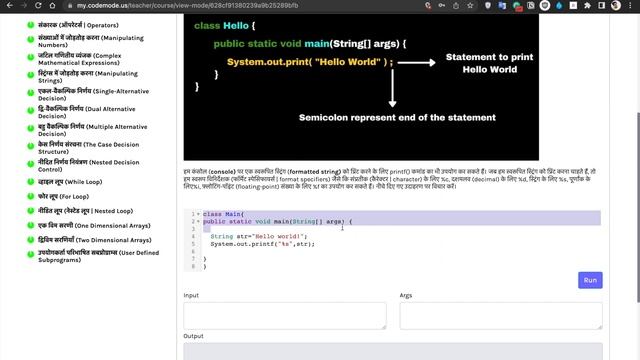Go back with the browser back arrow
This screenshot has width=640, height=360.
tap(10, 5)
